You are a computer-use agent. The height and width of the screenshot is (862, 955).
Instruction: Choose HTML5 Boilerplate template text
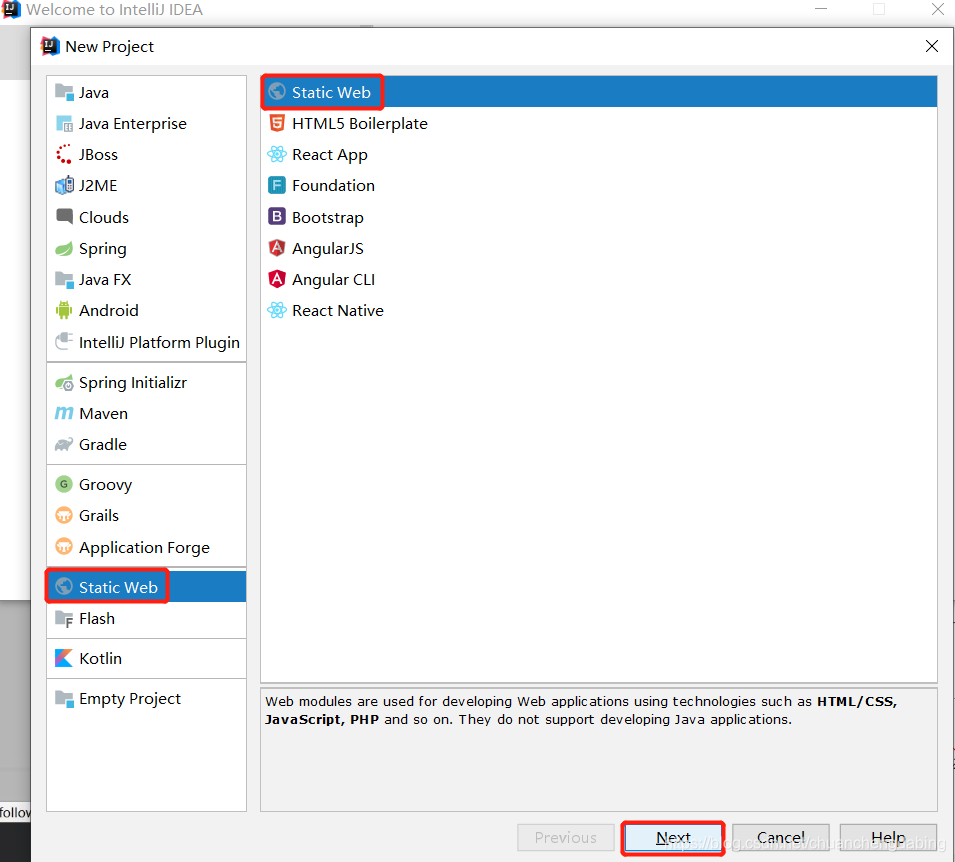coord(360,124)
